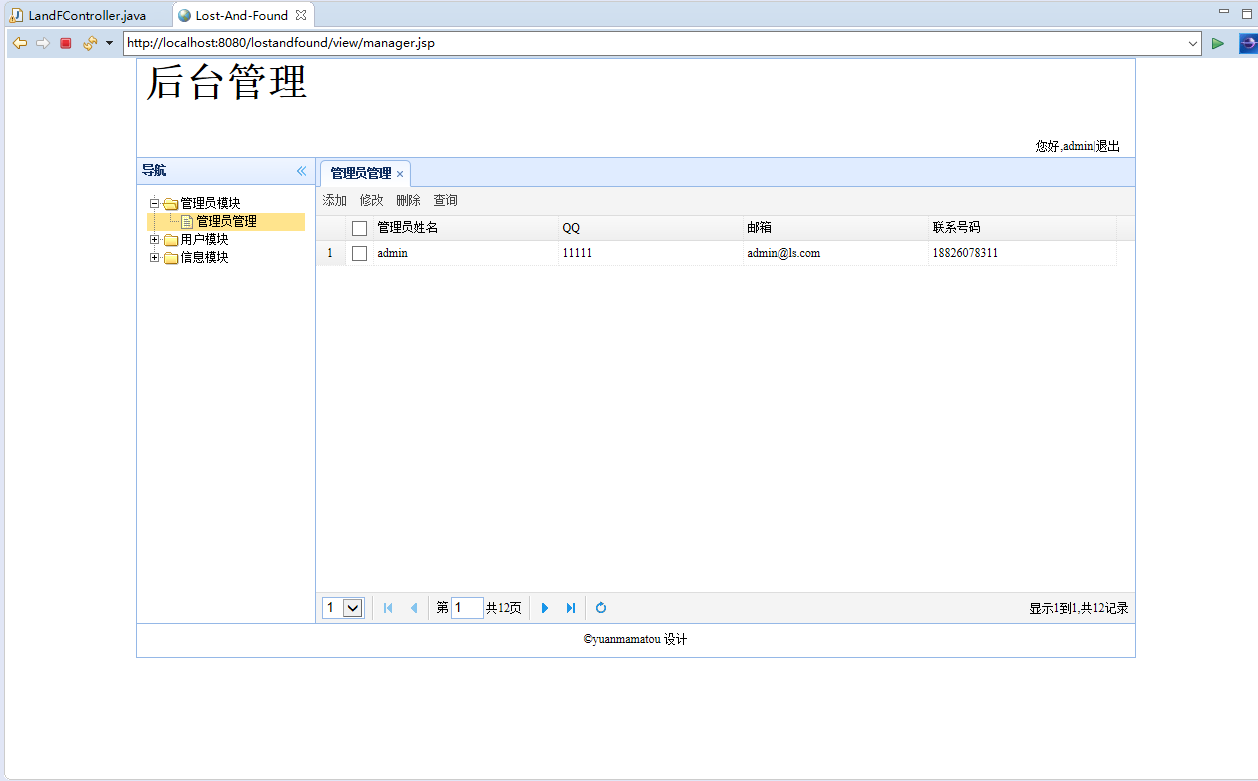This screenshot has width=1258, height=781.
Task: Click the green Go arrow icon
Action: [1218, 43]
